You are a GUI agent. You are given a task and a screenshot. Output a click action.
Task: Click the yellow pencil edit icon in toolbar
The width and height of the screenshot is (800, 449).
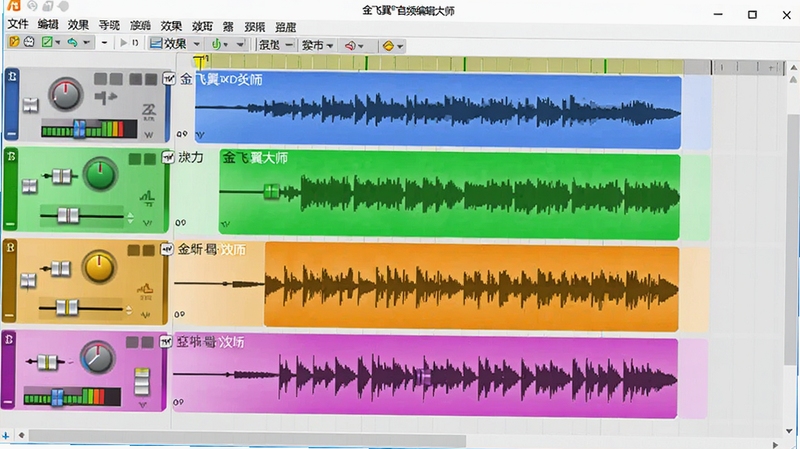[14, 42]
